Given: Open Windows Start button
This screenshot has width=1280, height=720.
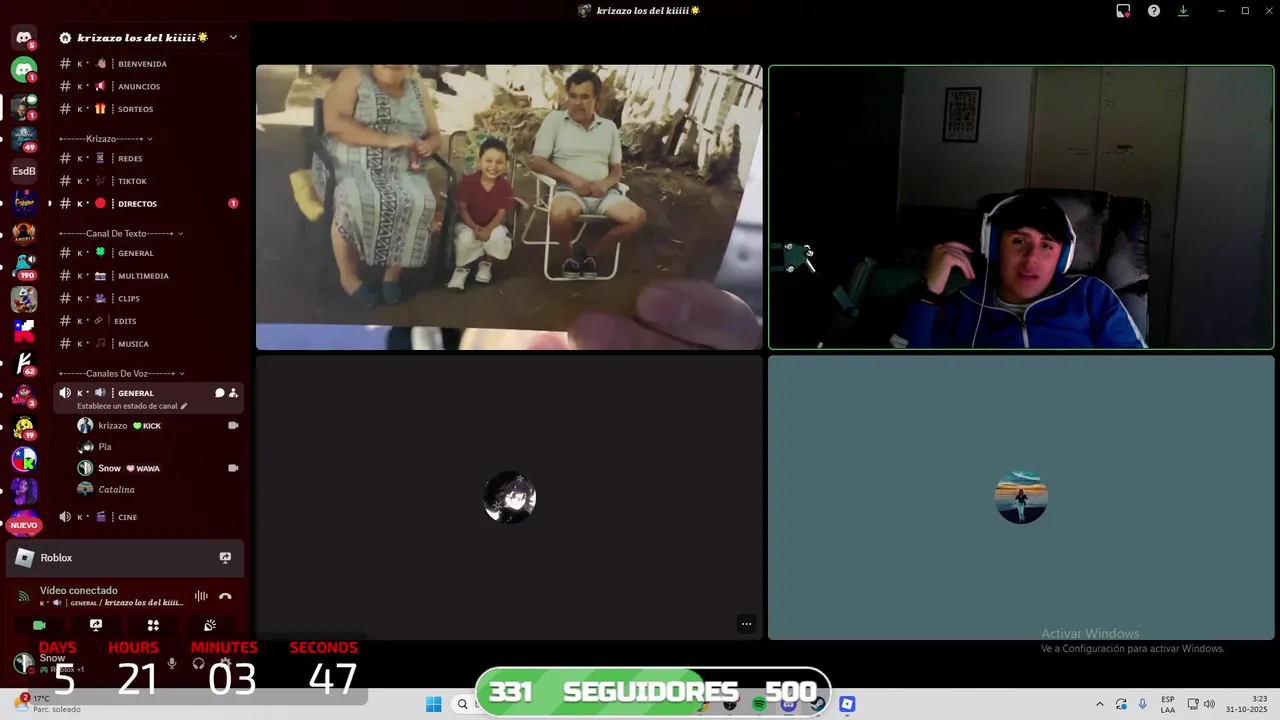Looking at the screenshot, I should (434, 704).
